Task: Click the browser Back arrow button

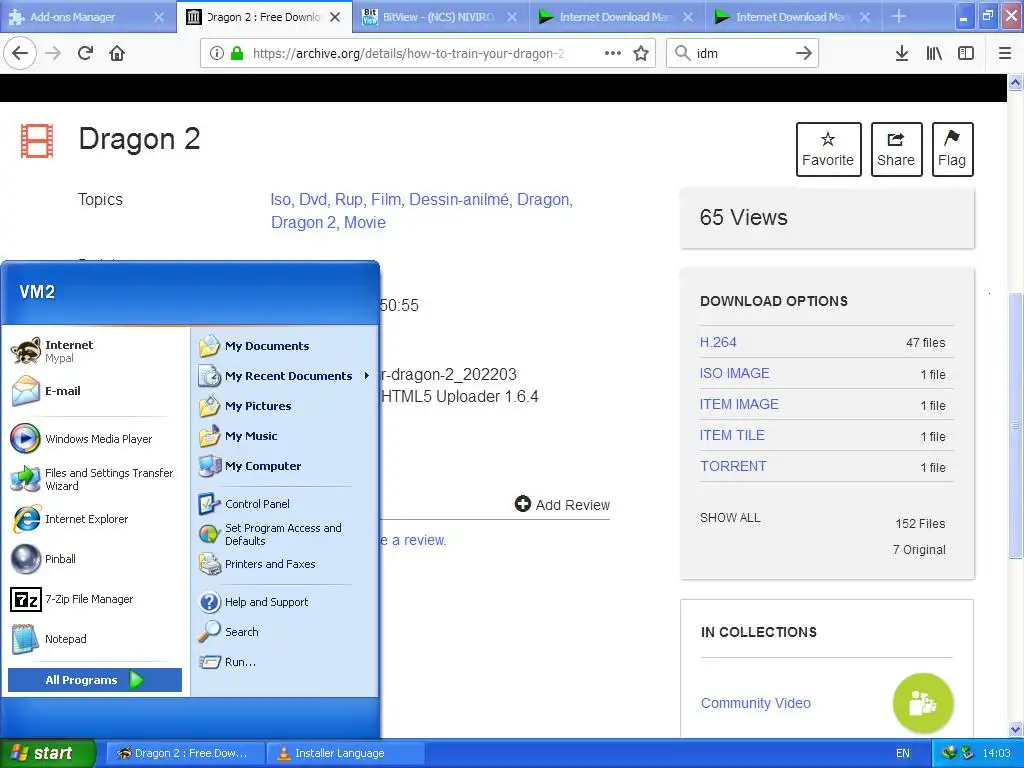Action: click(20, 53)
